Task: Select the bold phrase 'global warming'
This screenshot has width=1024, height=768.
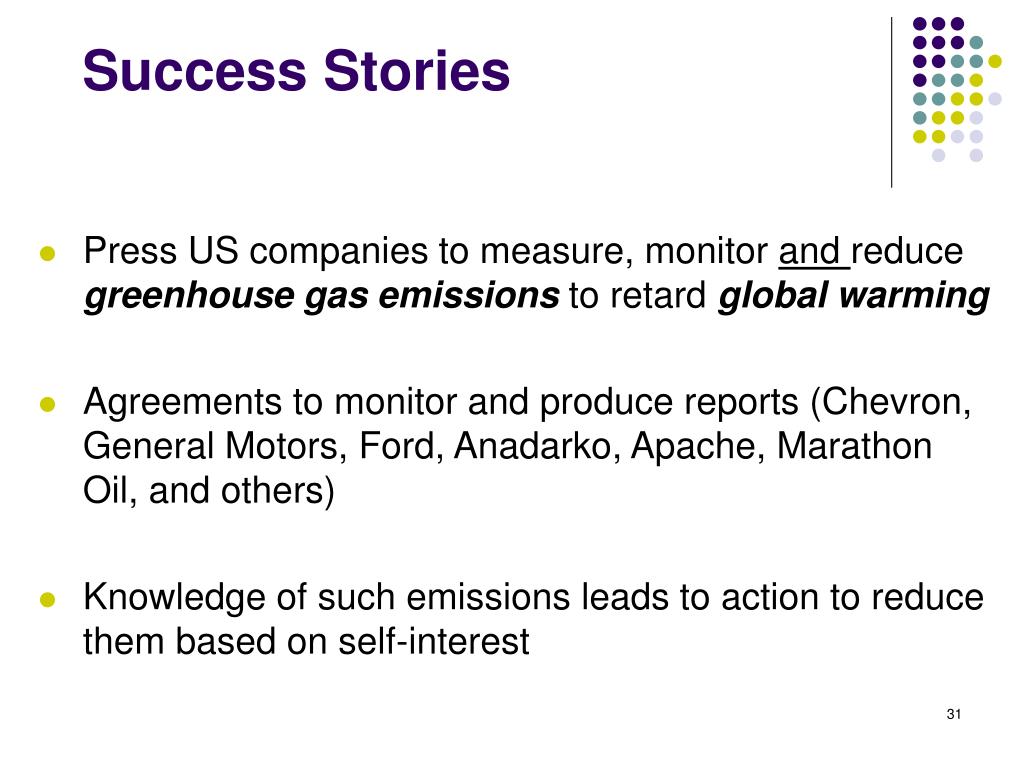Action: pos(854,295)
